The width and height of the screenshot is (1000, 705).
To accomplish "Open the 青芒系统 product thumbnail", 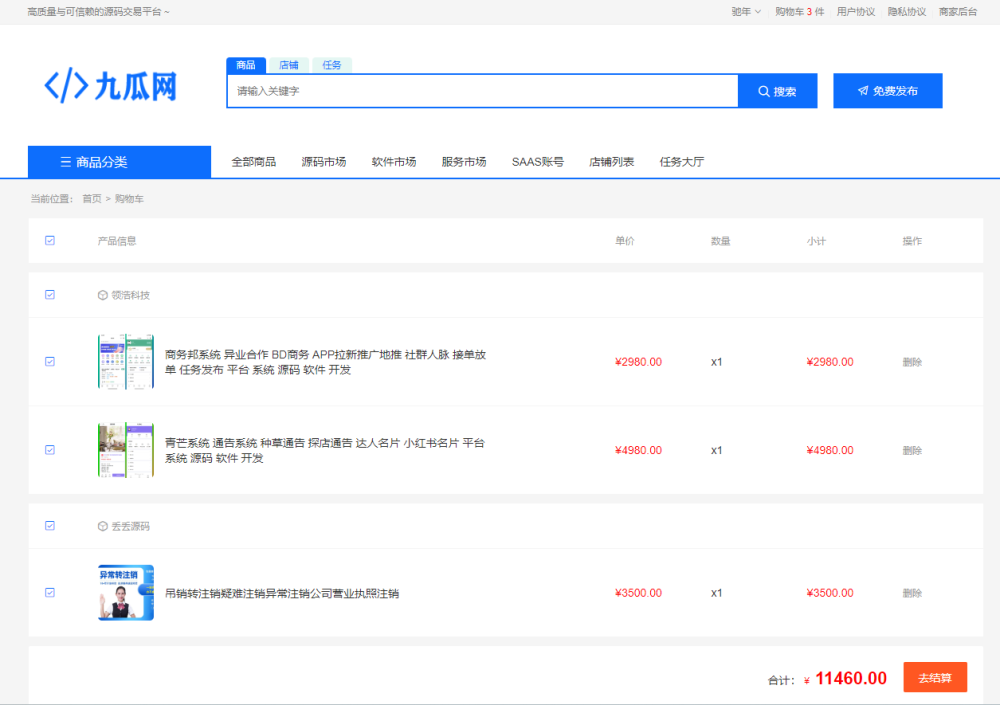I will [x=126, y=450].
